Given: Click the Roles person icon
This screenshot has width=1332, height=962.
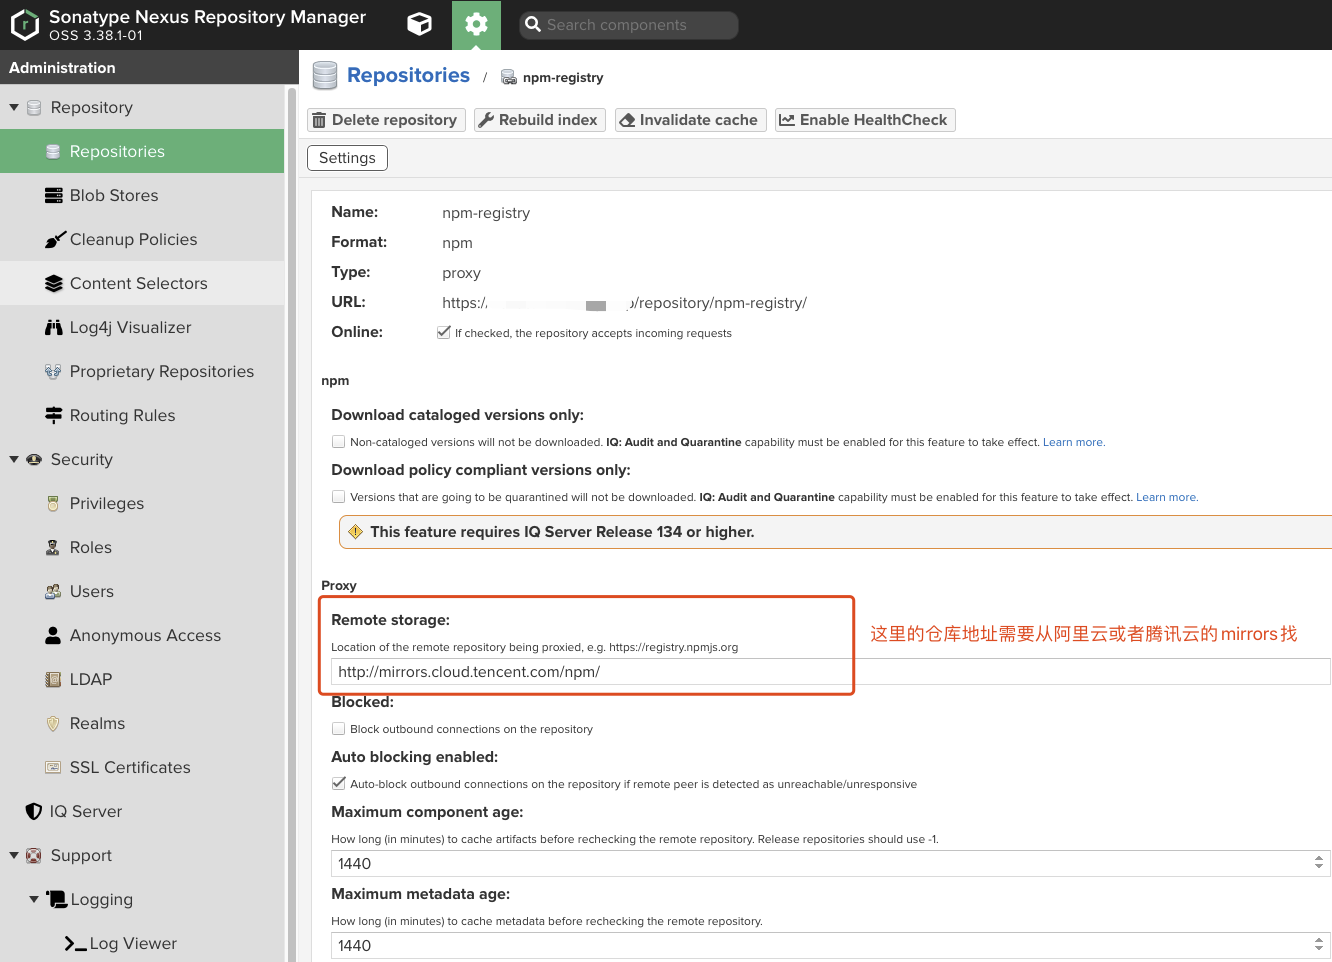Looking at the screenshot, I should pos(54,547).
